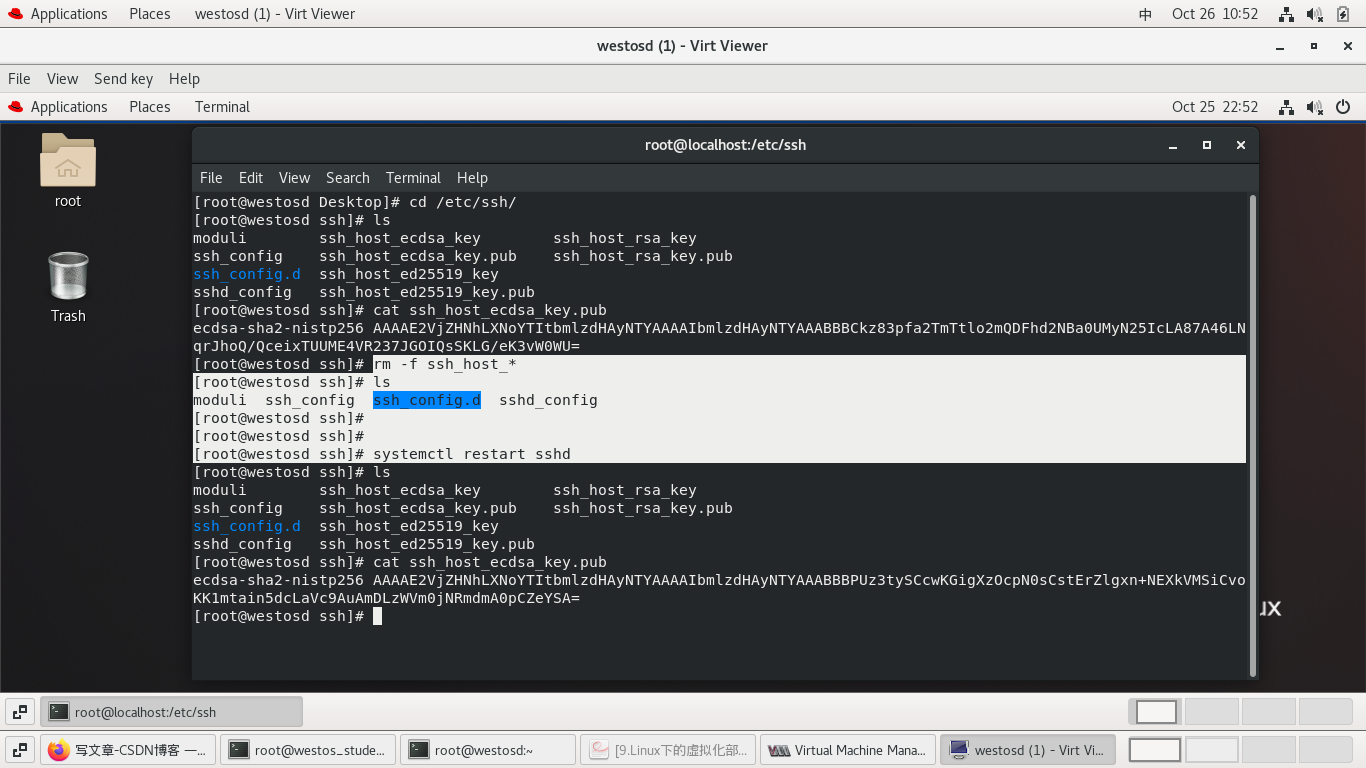Open guest Applications menu
This screenshot has height=768, width=1366.
point(58,107)
